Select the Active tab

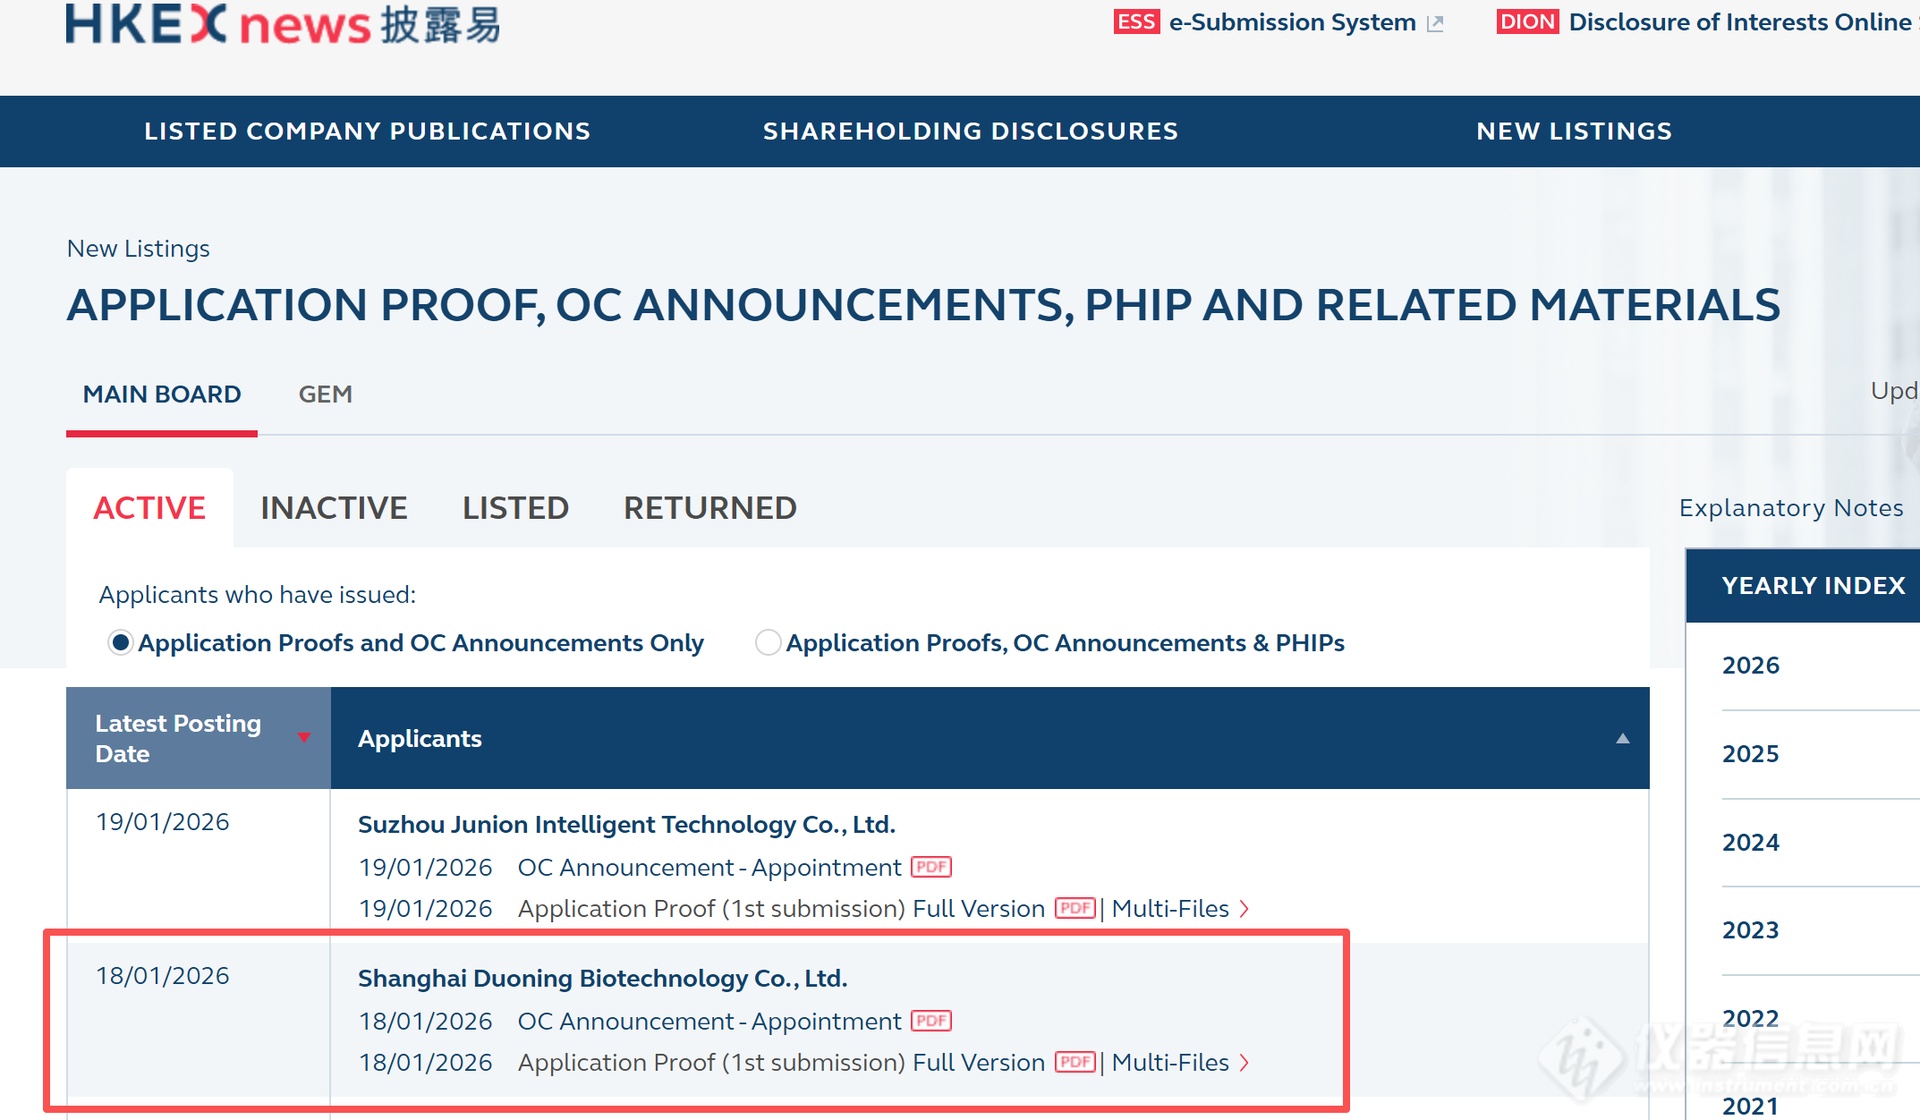pyautogui.click(x=149, y=508)
